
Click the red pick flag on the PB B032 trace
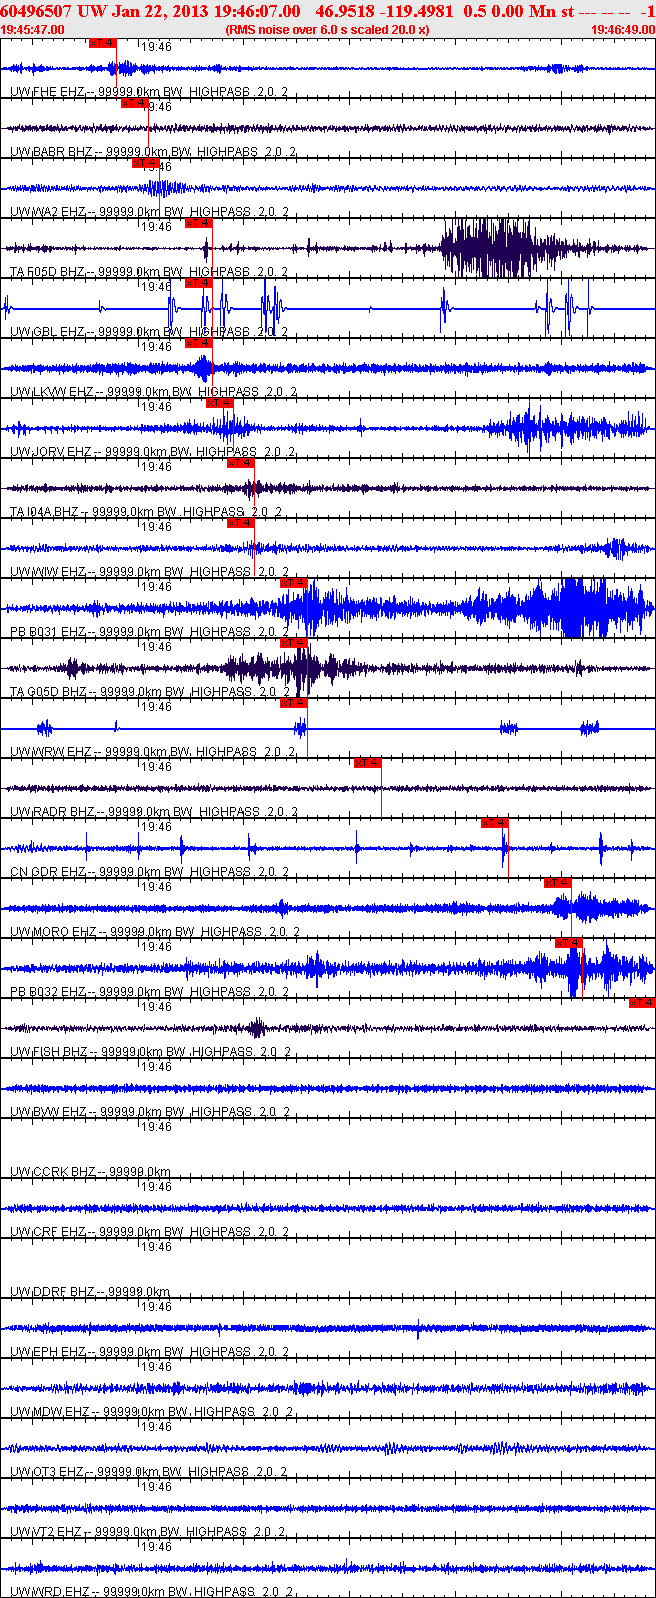pyautogui.click(x=568, y=943)
